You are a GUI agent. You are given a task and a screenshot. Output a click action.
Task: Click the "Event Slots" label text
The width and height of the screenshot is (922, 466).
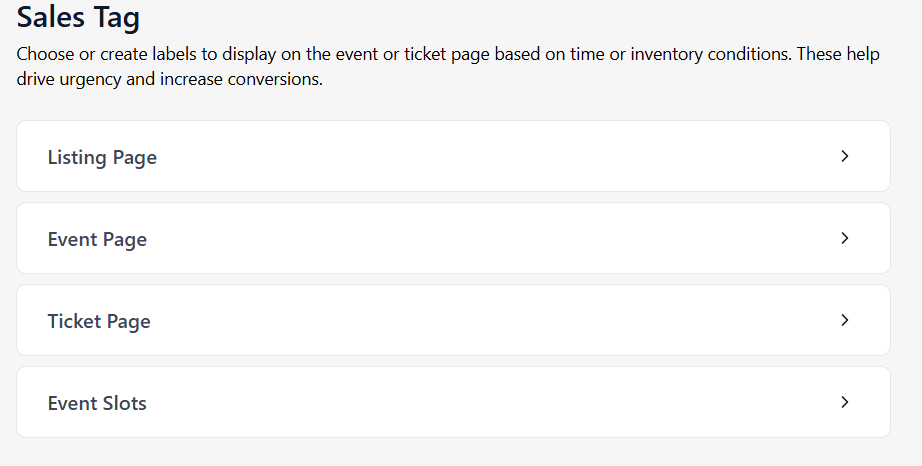pyautogui.click(x=97, y=403)
